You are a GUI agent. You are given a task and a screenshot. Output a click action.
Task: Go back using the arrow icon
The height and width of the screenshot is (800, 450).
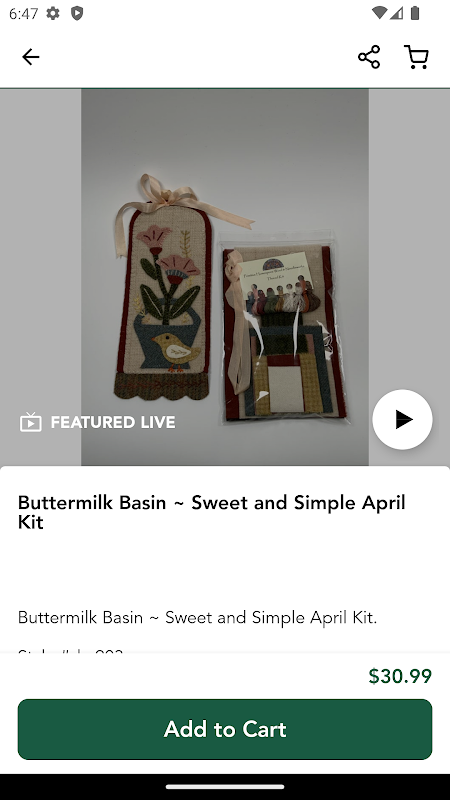tap(31, 57)
